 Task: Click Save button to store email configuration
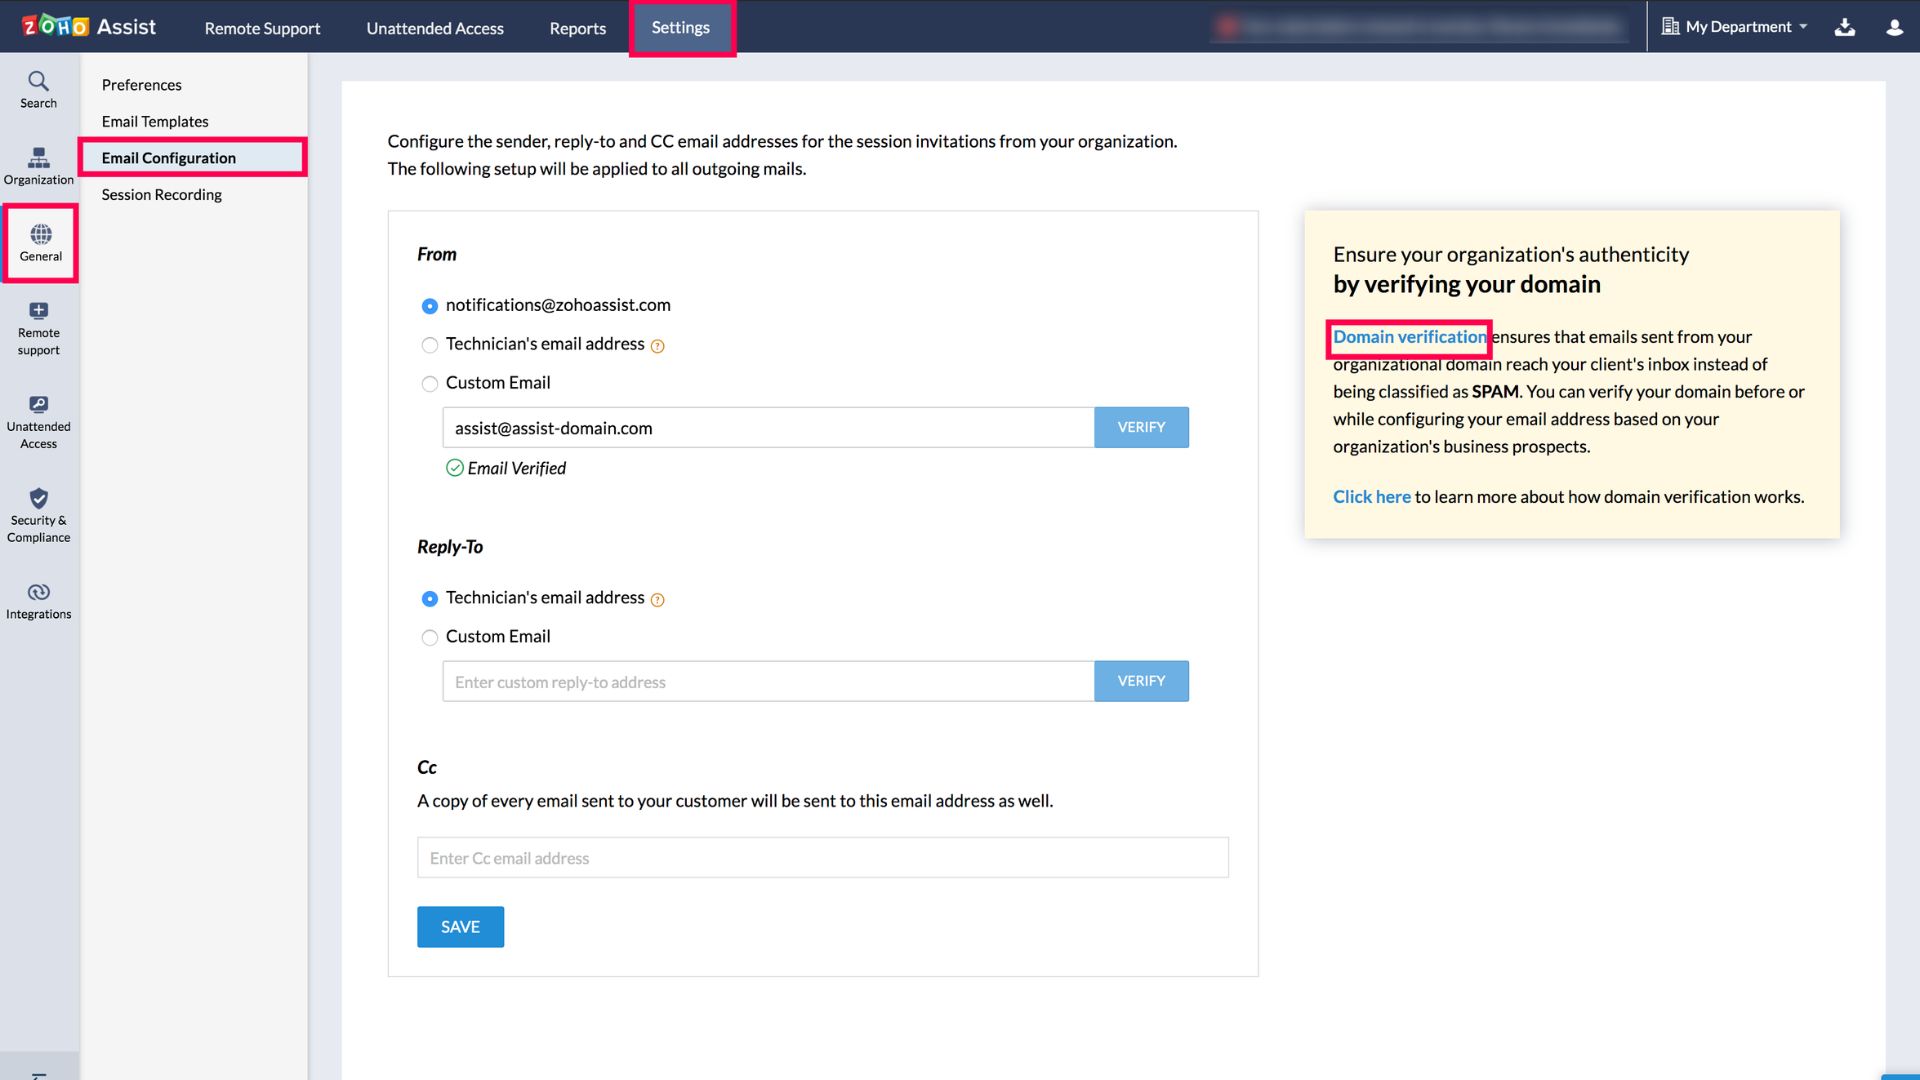pos(460,926)
